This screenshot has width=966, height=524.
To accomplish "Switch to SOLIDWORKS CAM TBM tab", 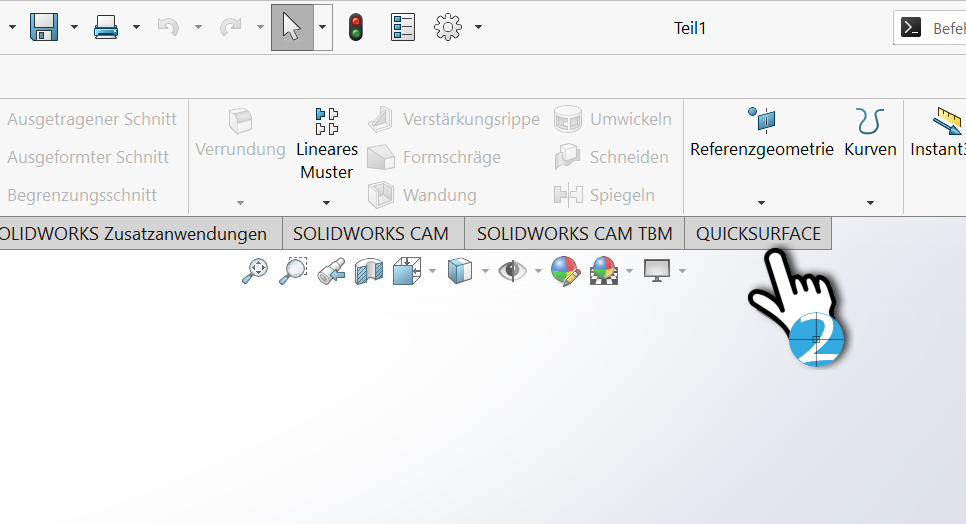I will point(574,233).
